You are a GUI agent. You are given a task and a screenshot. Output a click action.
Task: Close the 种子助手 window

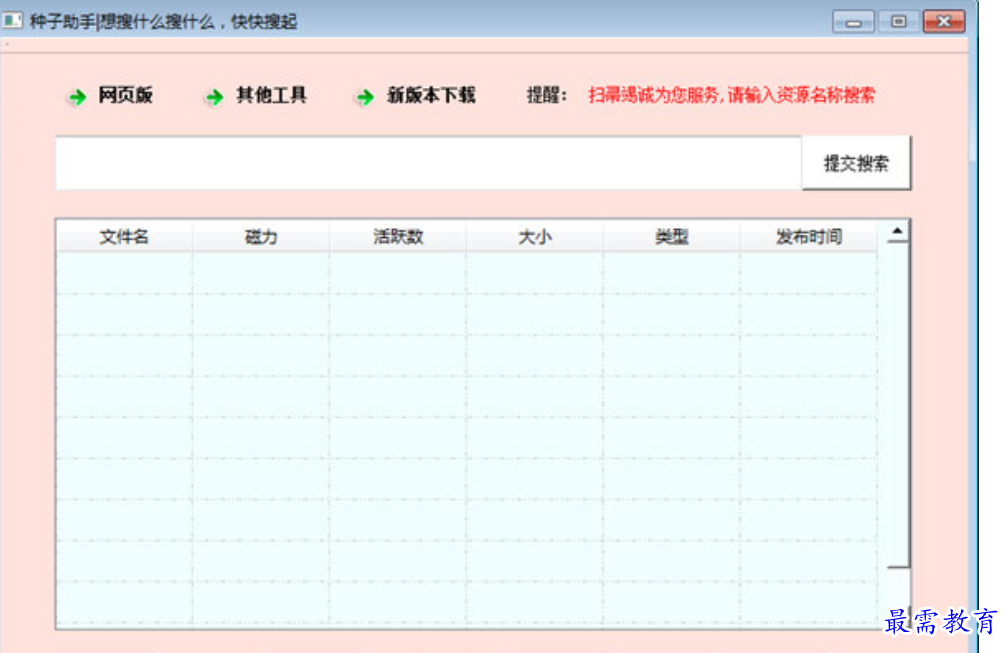944,22
